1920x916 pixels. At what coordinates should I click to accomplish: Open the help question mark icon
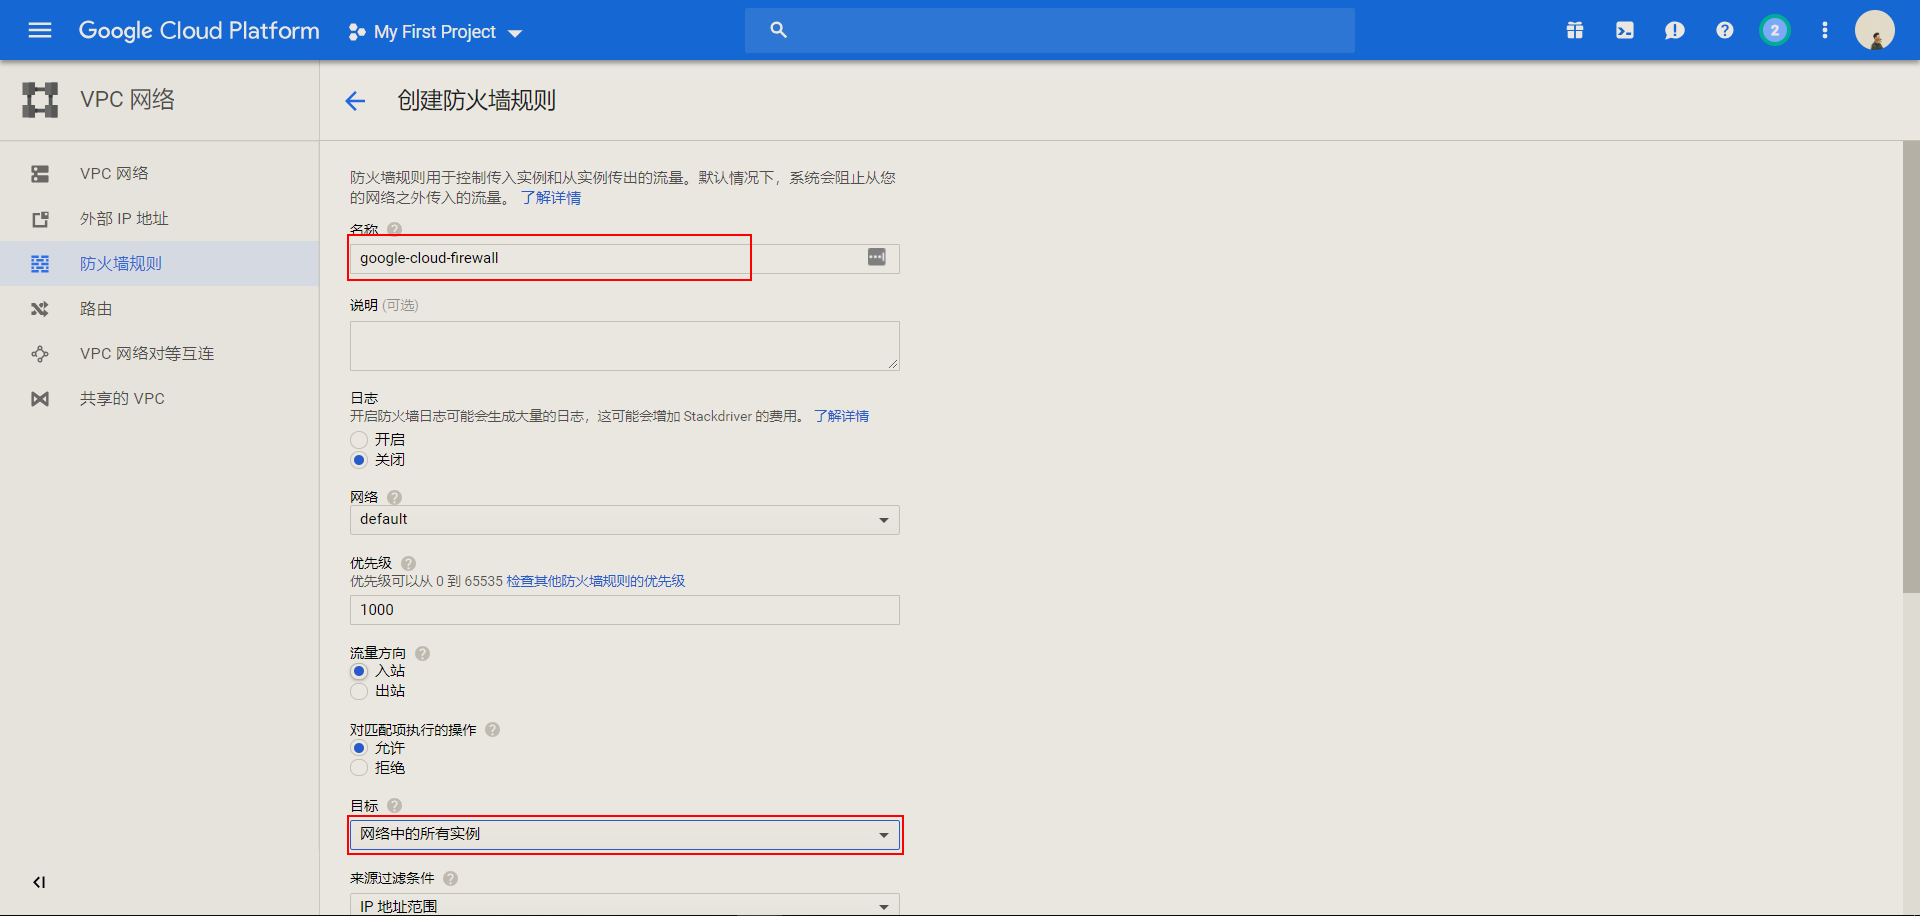pyautogui.click(x=1725, y=30)
